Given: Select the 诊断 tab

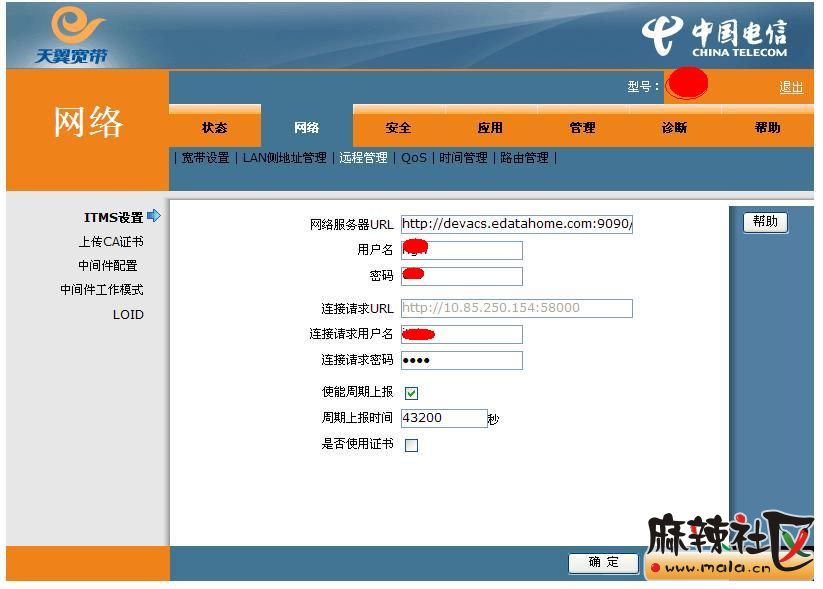Looking at the screenshot, I should (x=674, y=128).
